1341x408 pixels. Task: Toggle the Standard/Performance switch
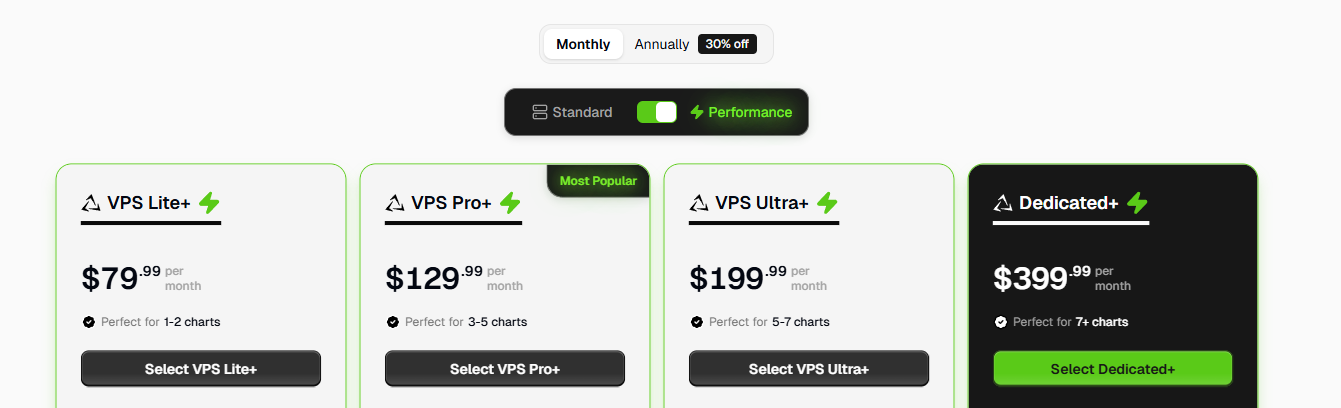[x=657, y=112]
